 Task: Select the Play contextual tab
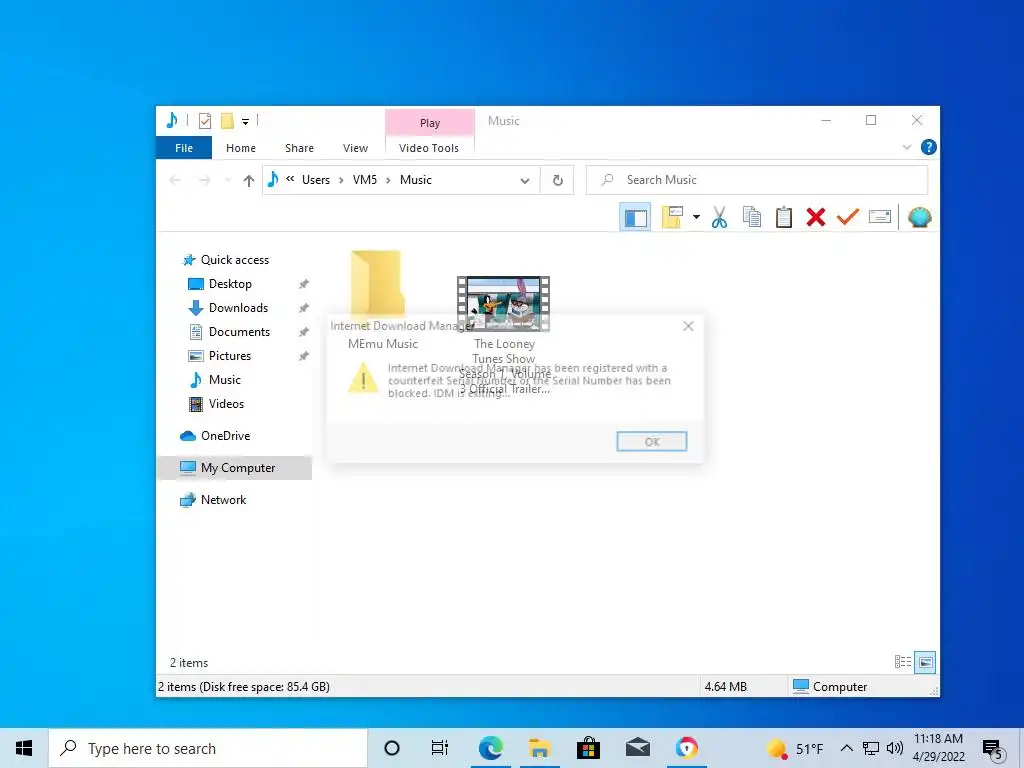click(x=430, y=123)
